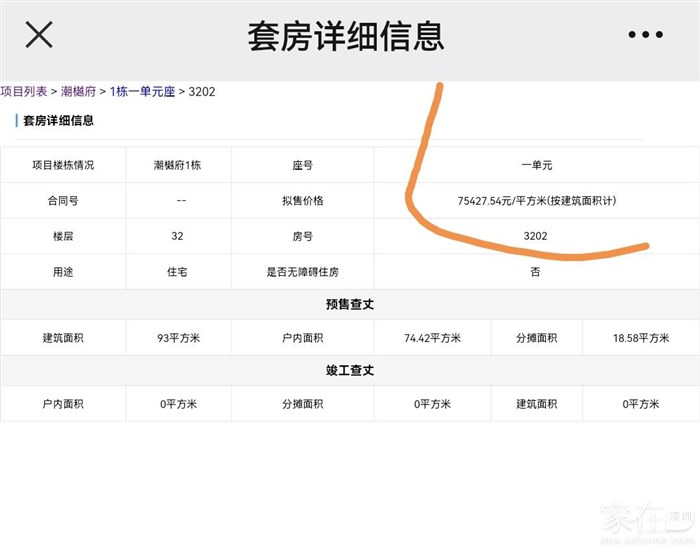Select the 93平方米 building area value
The image size is (700, 547).
click(x=178, y=338)
